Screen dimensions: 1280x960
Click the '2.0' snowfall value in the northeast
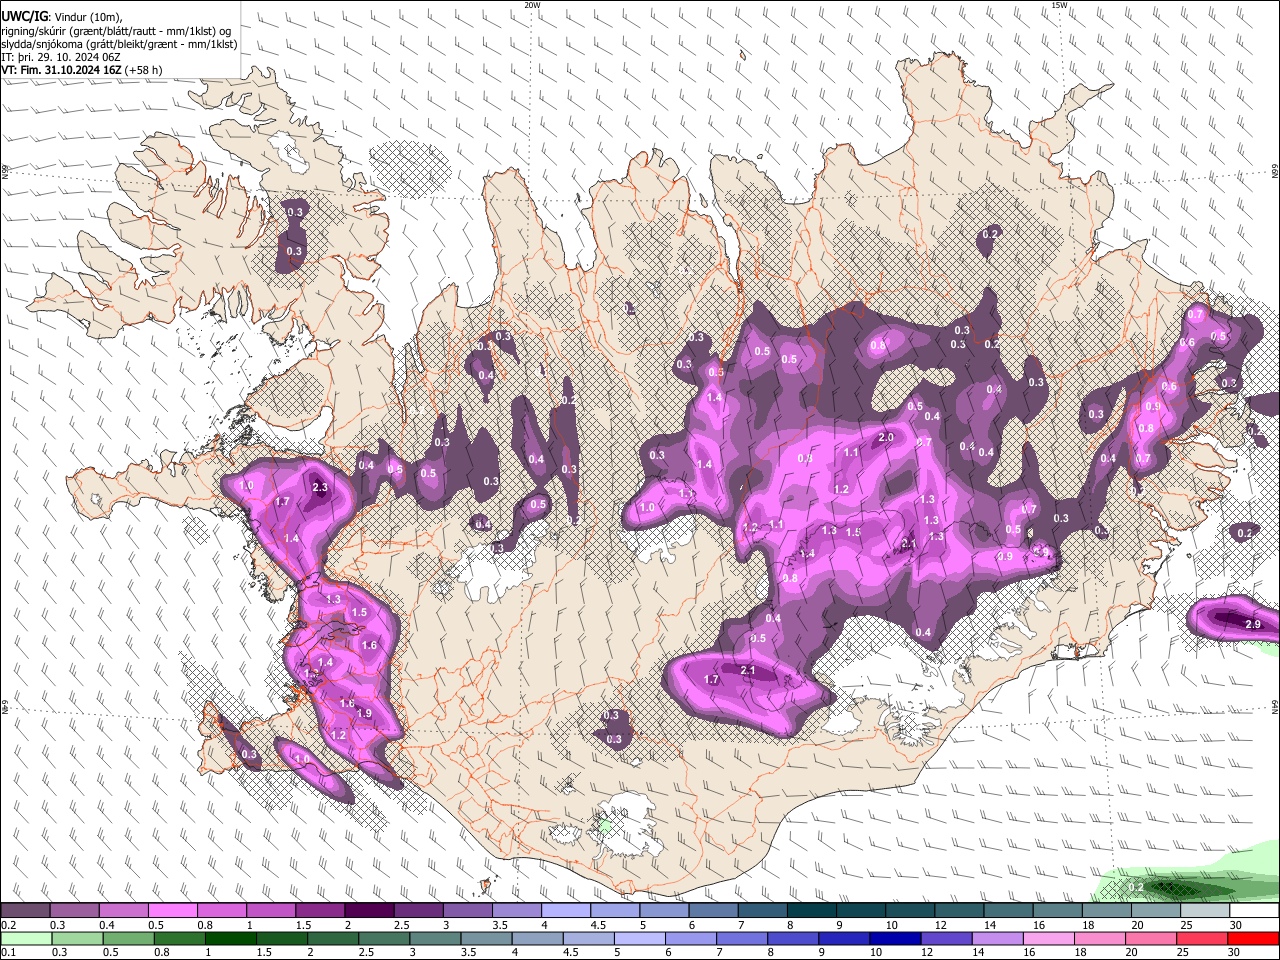click(x=886, y=438)
